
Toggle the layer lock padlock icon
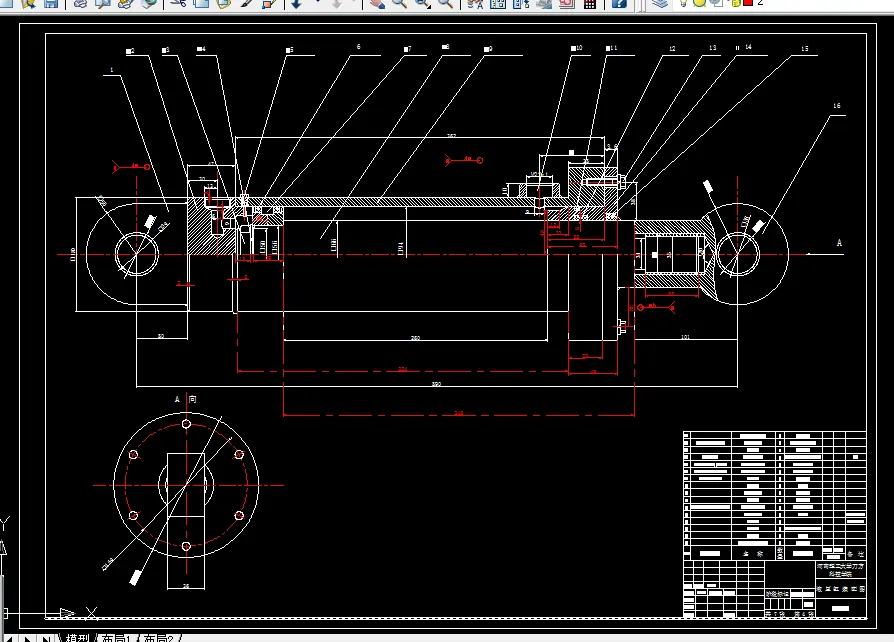tap(735, 3)
